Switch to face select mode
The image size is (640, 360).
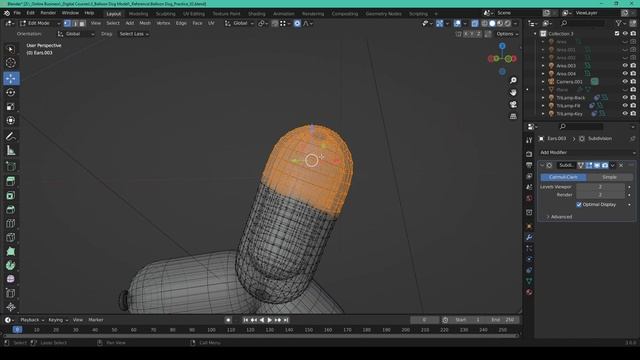[82, 23]
